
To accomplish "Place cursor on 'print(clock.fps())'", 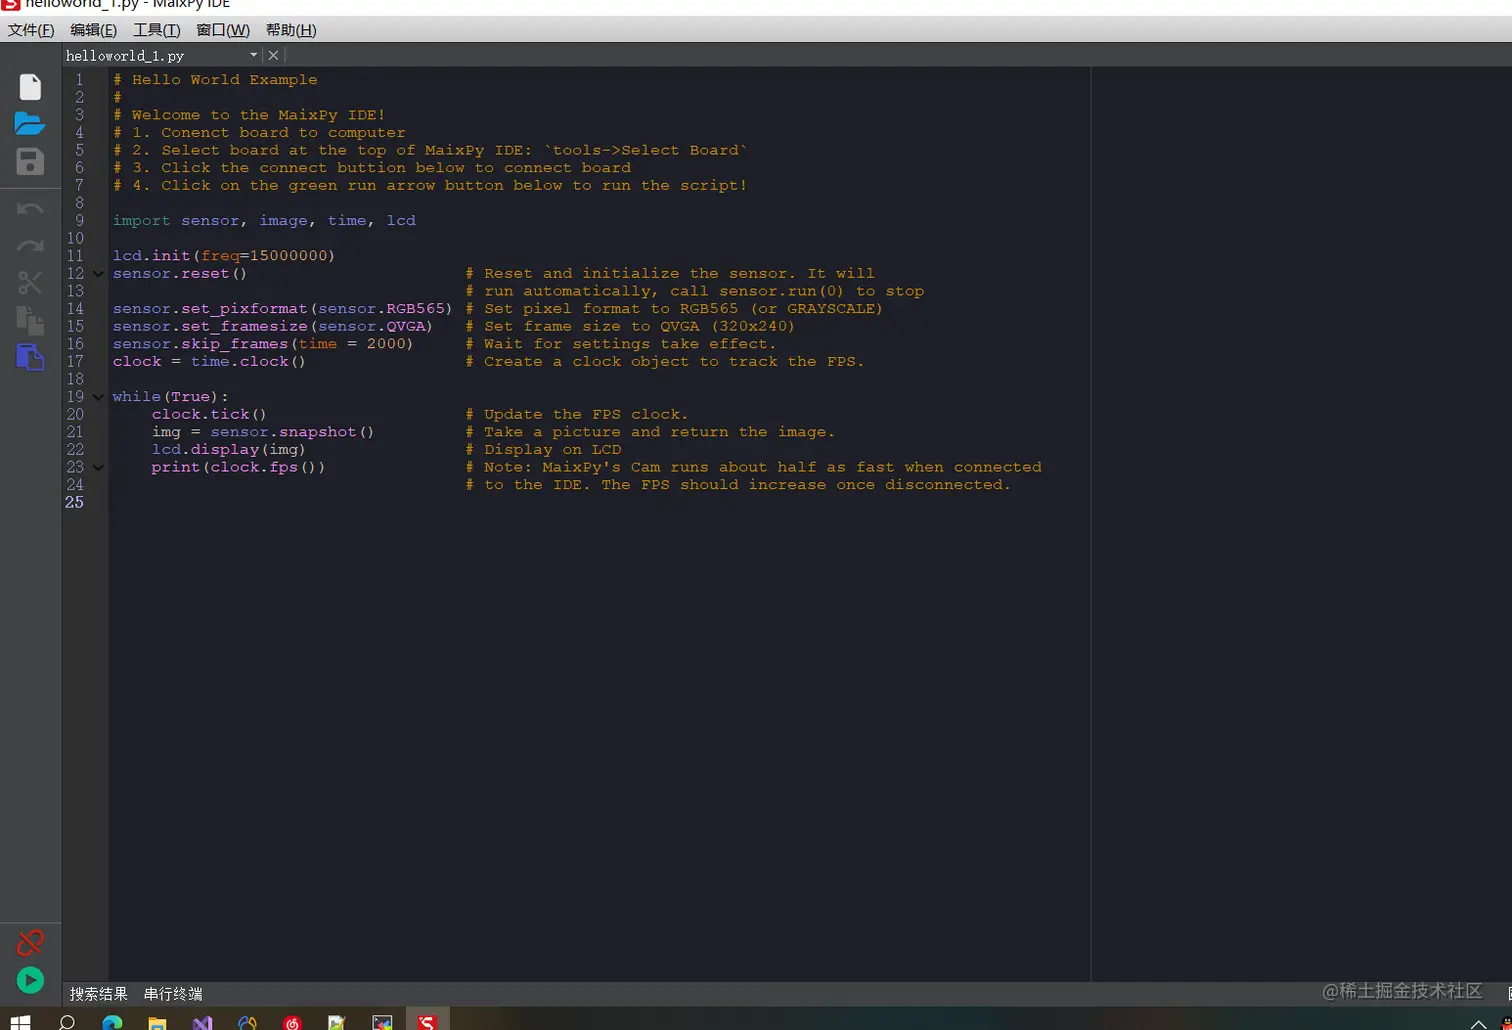I will 238,468.
